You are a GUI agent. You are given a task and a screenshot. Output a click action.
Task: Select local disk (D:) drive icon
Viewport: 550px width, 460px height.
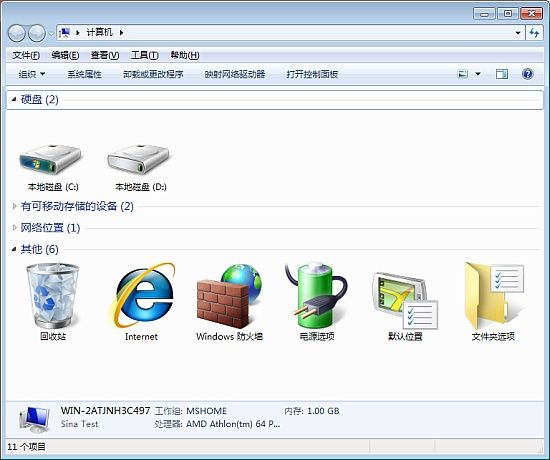139,159
